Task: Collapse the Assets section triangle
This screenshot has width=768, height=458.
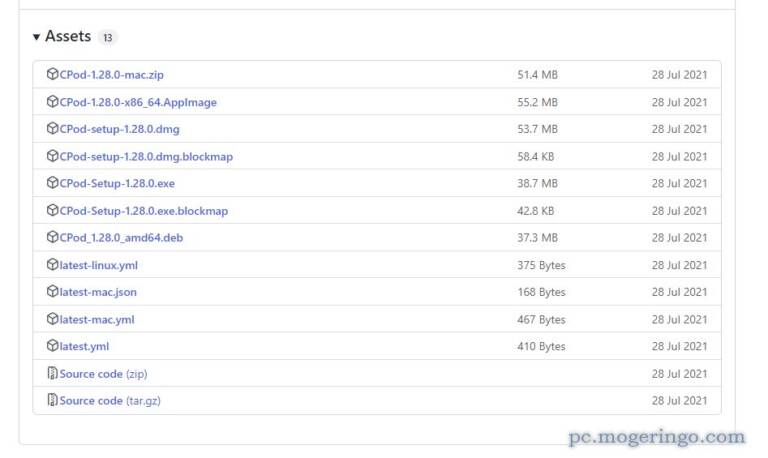Action: pyautogui.click(x=37, y=37)
